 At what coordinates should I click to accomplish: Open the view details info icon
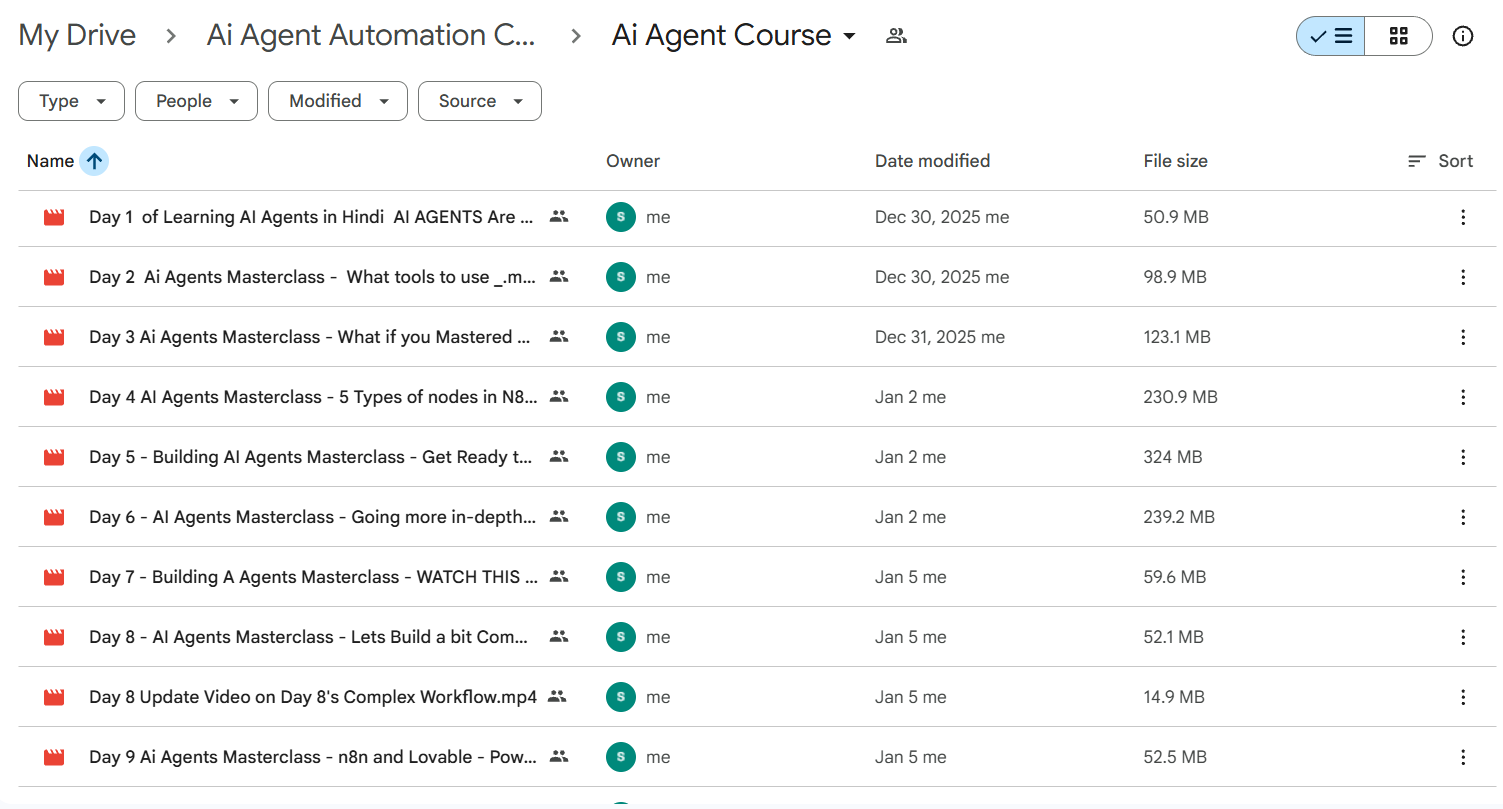coord(1462,37)
